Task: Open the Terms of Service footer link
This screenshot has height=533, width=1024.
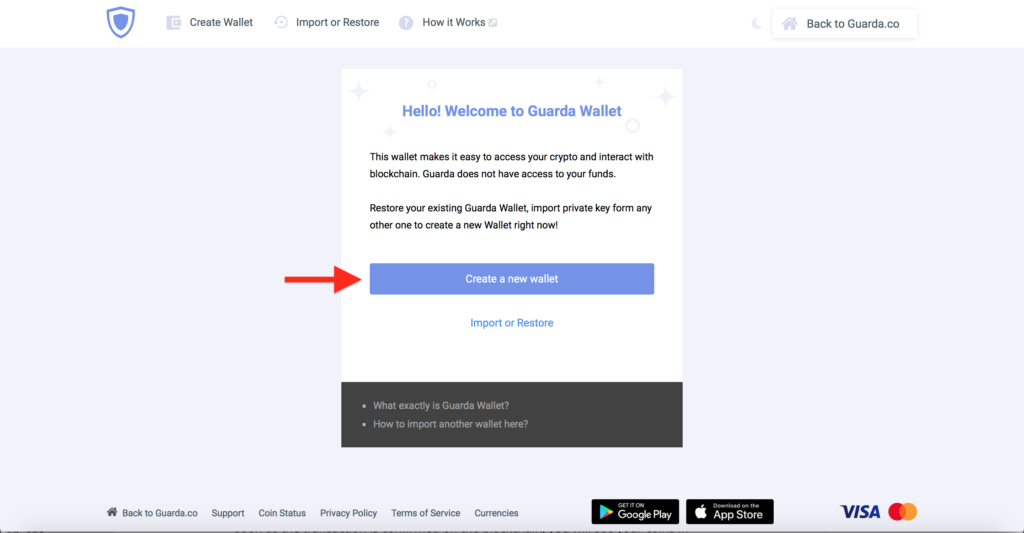Action: coord(426,513)
